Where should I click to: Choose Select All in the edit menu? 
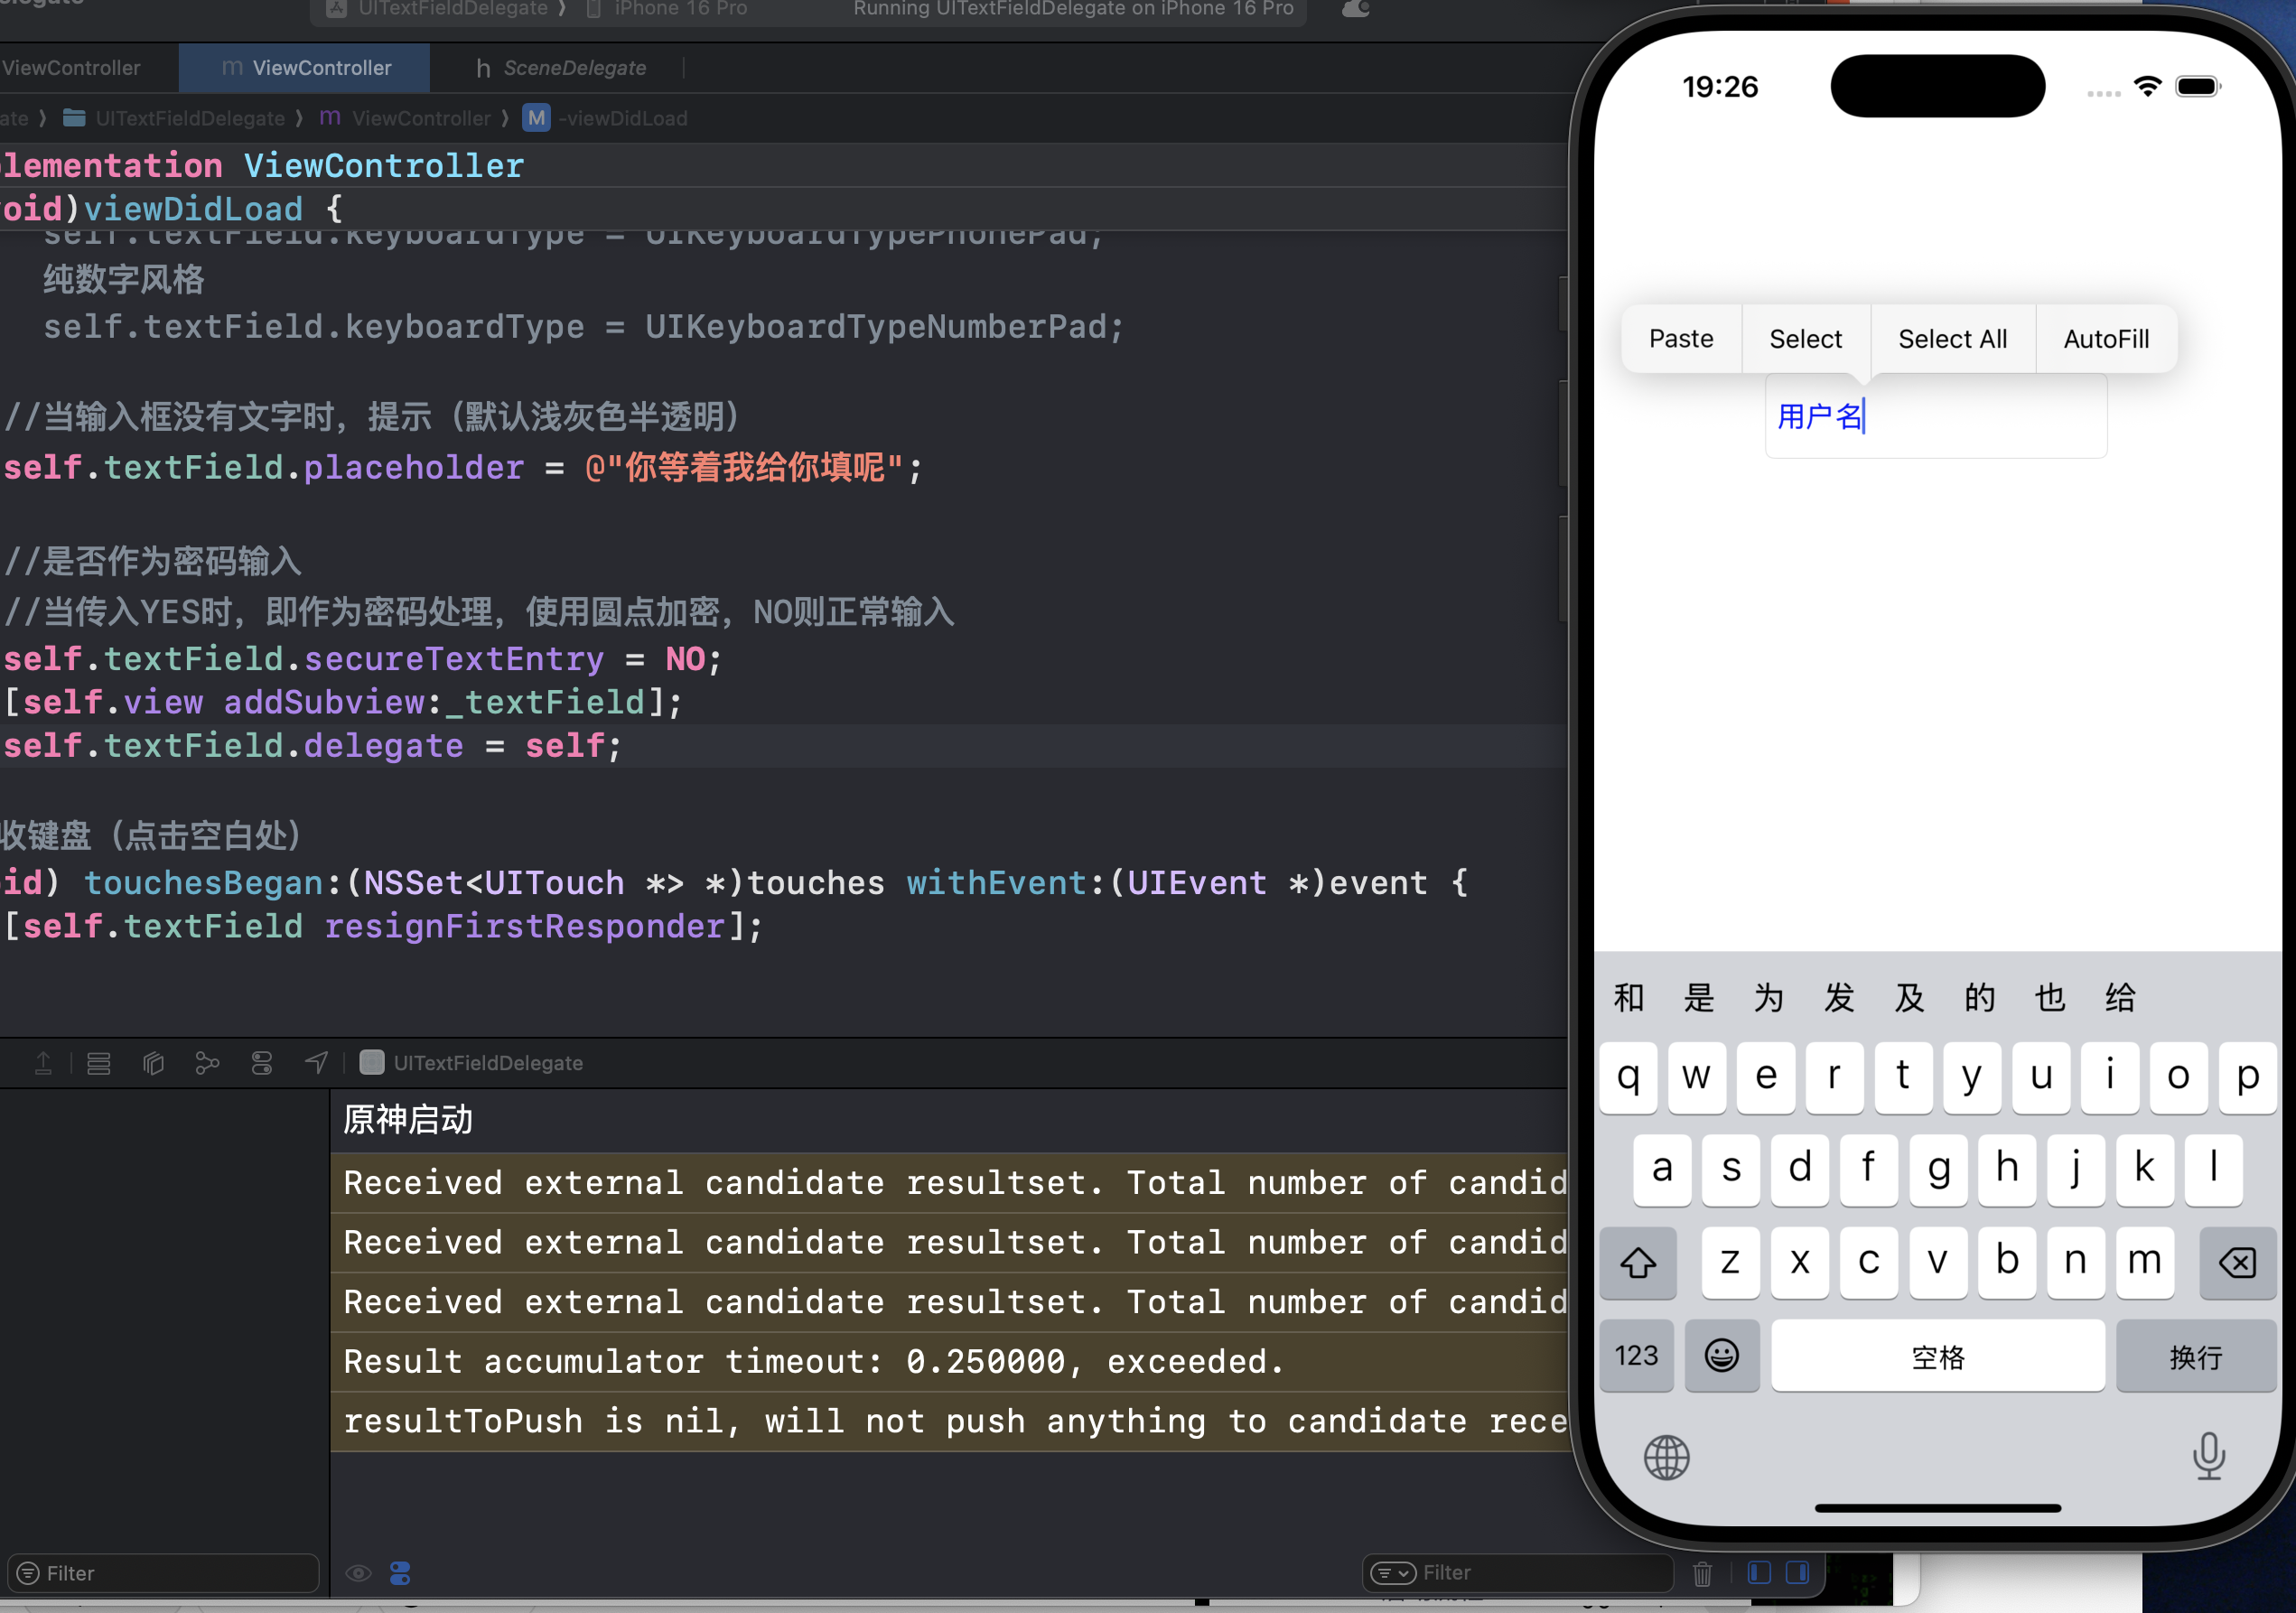click(x=1952, y=339)
